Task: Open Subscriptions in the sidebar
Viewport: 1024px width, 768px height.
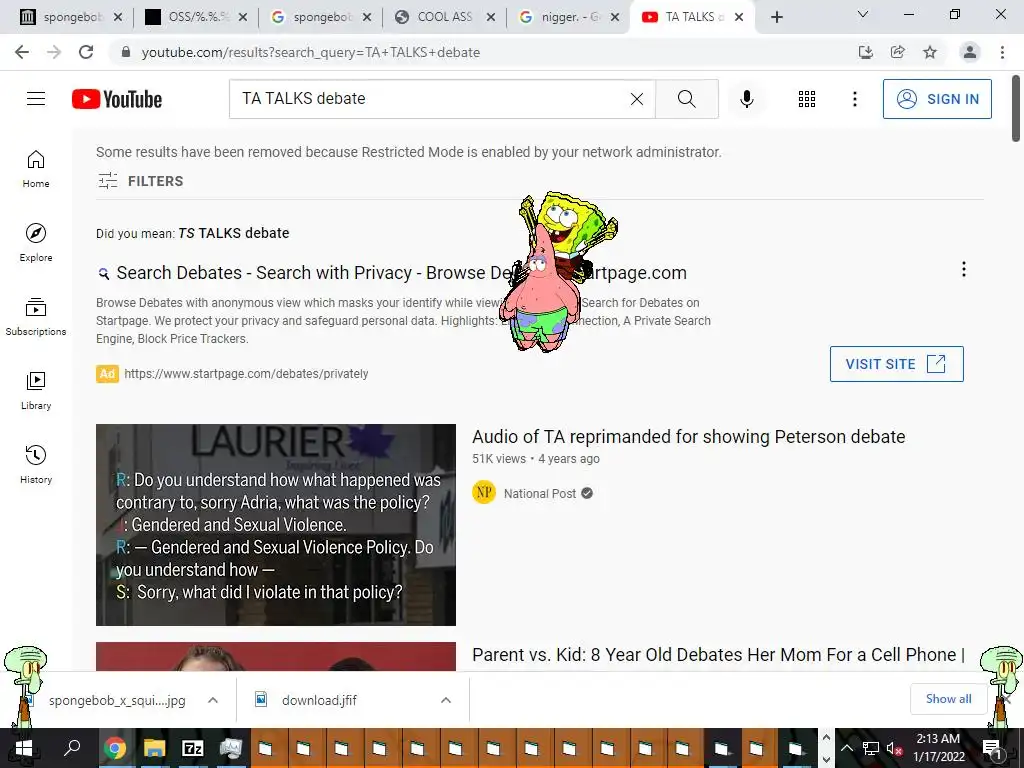Action: [36, 316]
